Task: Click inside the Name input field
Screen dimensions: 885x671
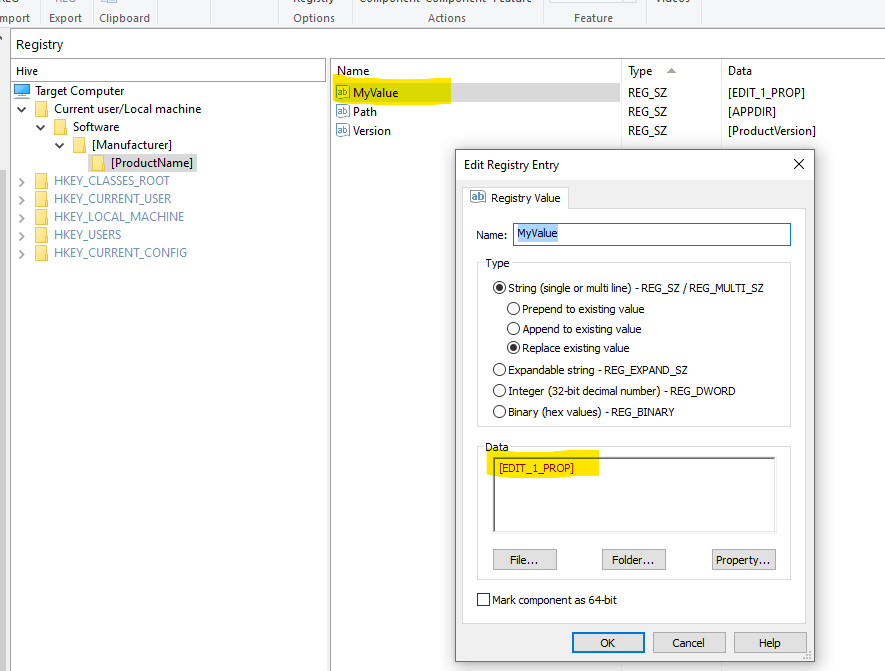Action: (650, 233)
